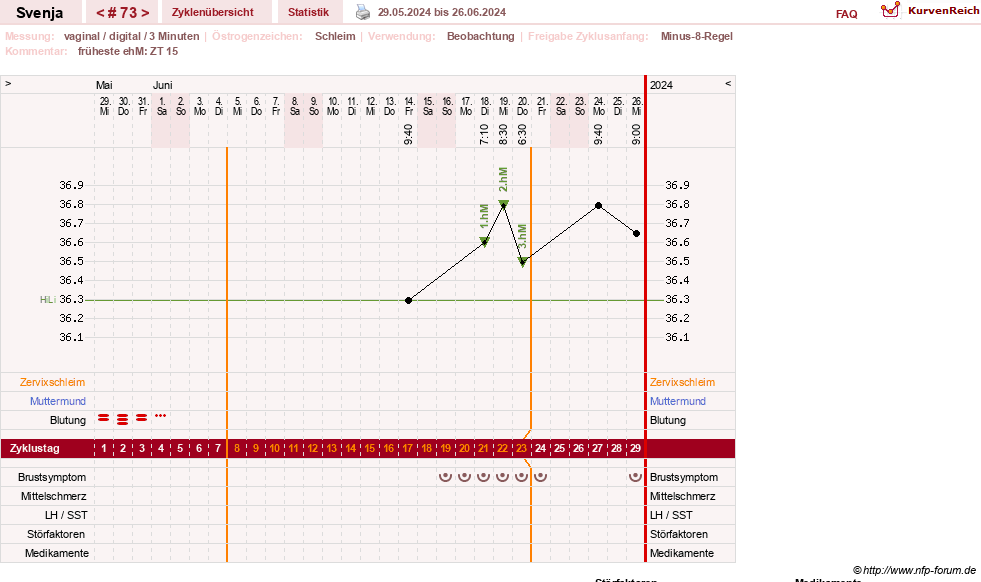Click the 2024 year label
The height and width of the screenshot is (582, 981).
coord(661,85)
